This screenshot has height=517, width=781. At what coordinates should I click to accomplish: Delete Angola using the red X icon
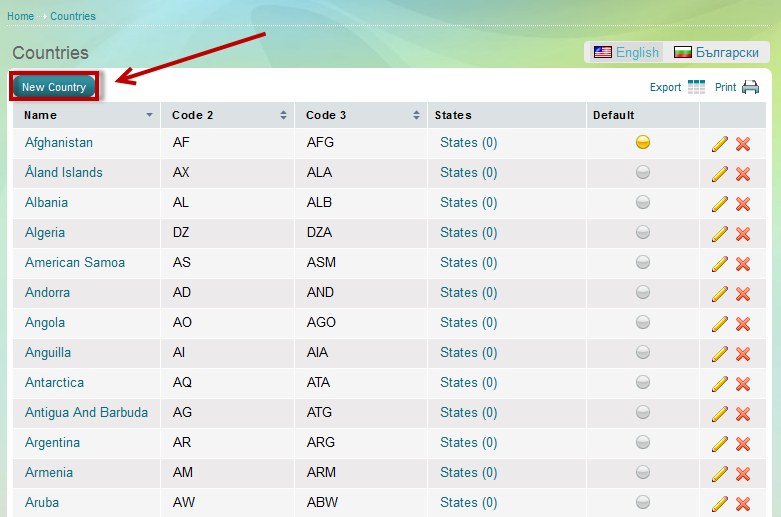tap(743, 324)
